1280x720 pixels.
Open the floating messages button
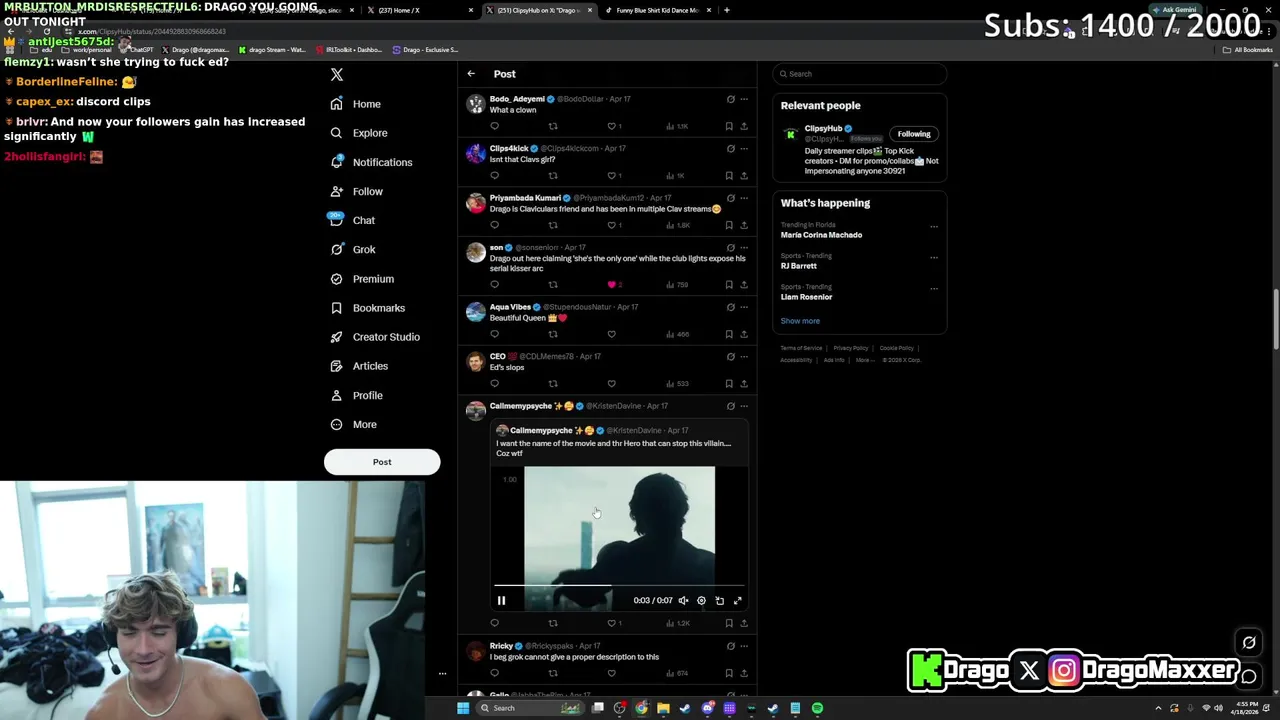pyautogui.click(x=1249, y=677)
